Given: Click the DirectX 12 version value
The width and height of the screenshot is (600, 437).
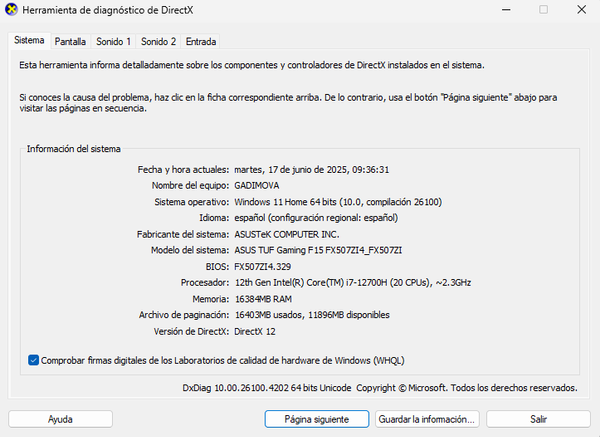Looking at the screenshot, I should pyautogui.click(x=255, y=331).
